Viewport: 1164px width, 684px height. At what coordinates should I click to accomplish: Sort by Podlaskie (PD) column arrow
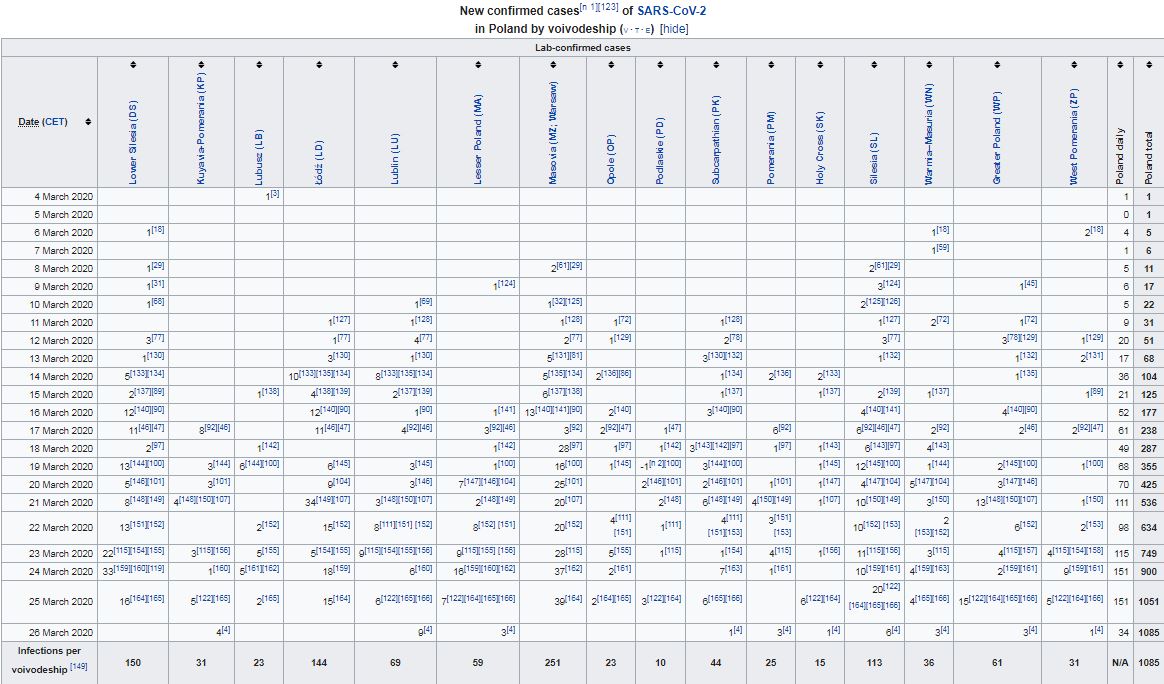661,65
